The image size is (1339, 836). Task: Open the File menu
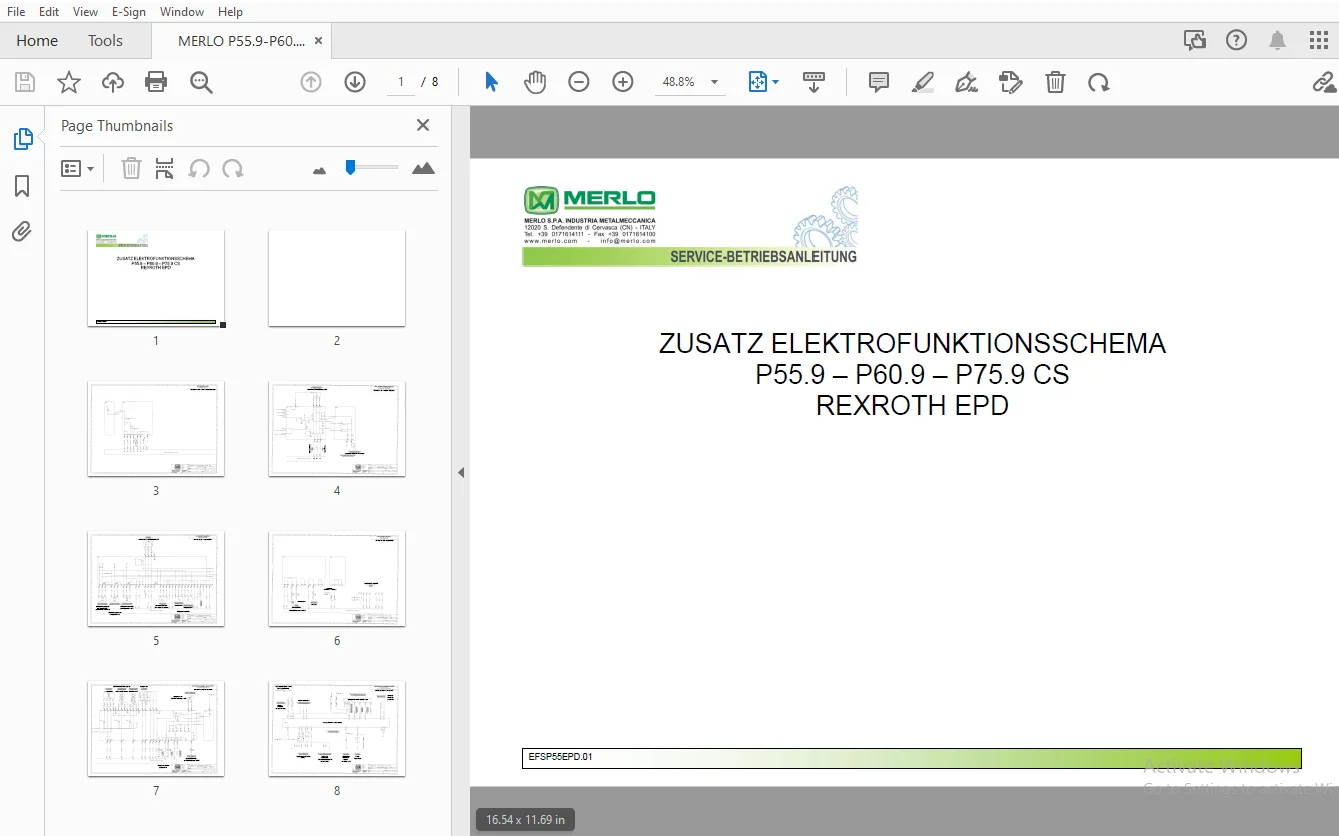coord(16,11)
